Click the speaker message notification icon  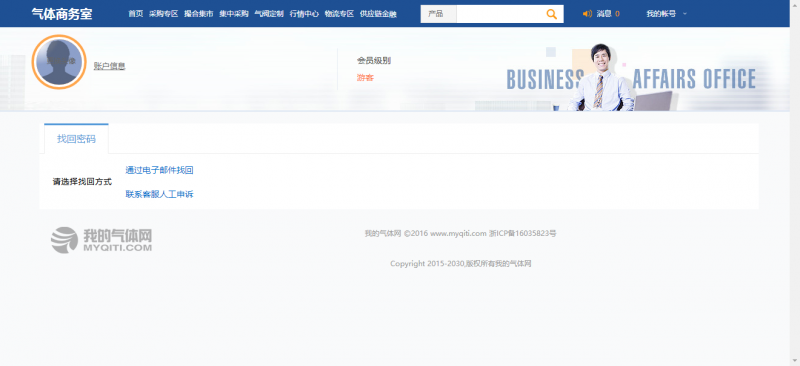(587, 14)
